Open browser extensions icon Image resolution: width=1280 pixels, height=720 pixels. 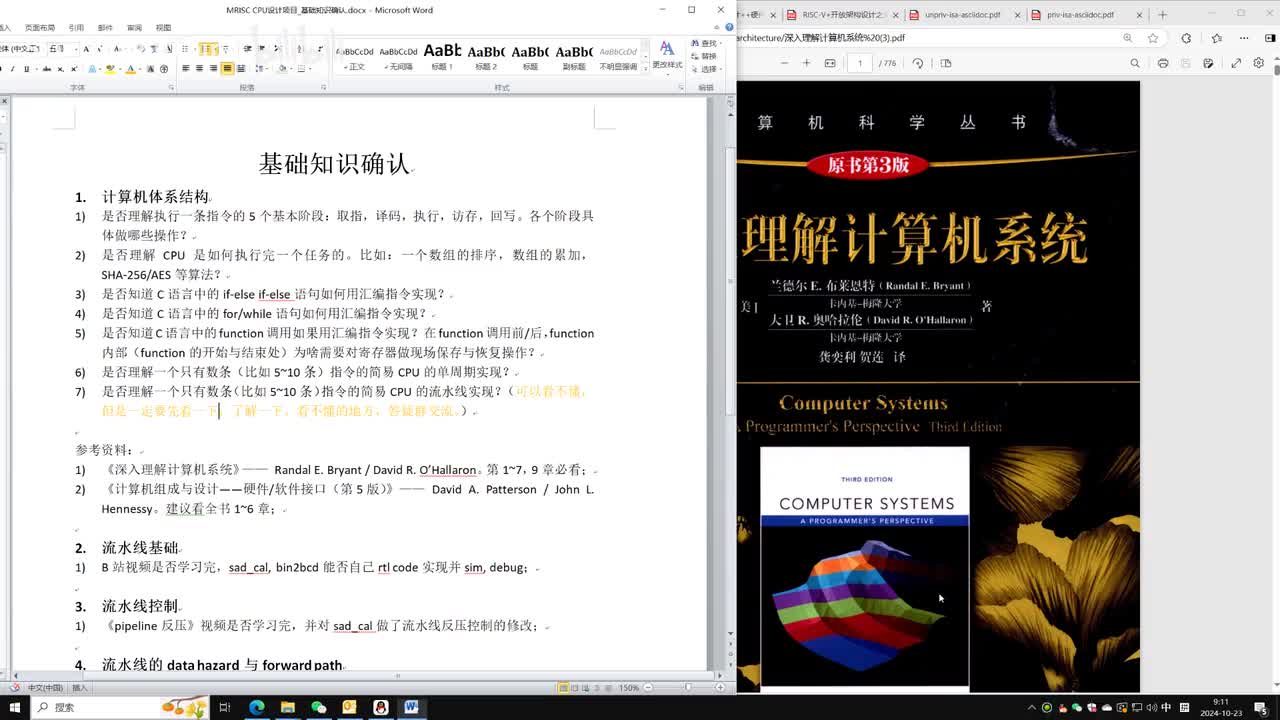coord(1186,38)
